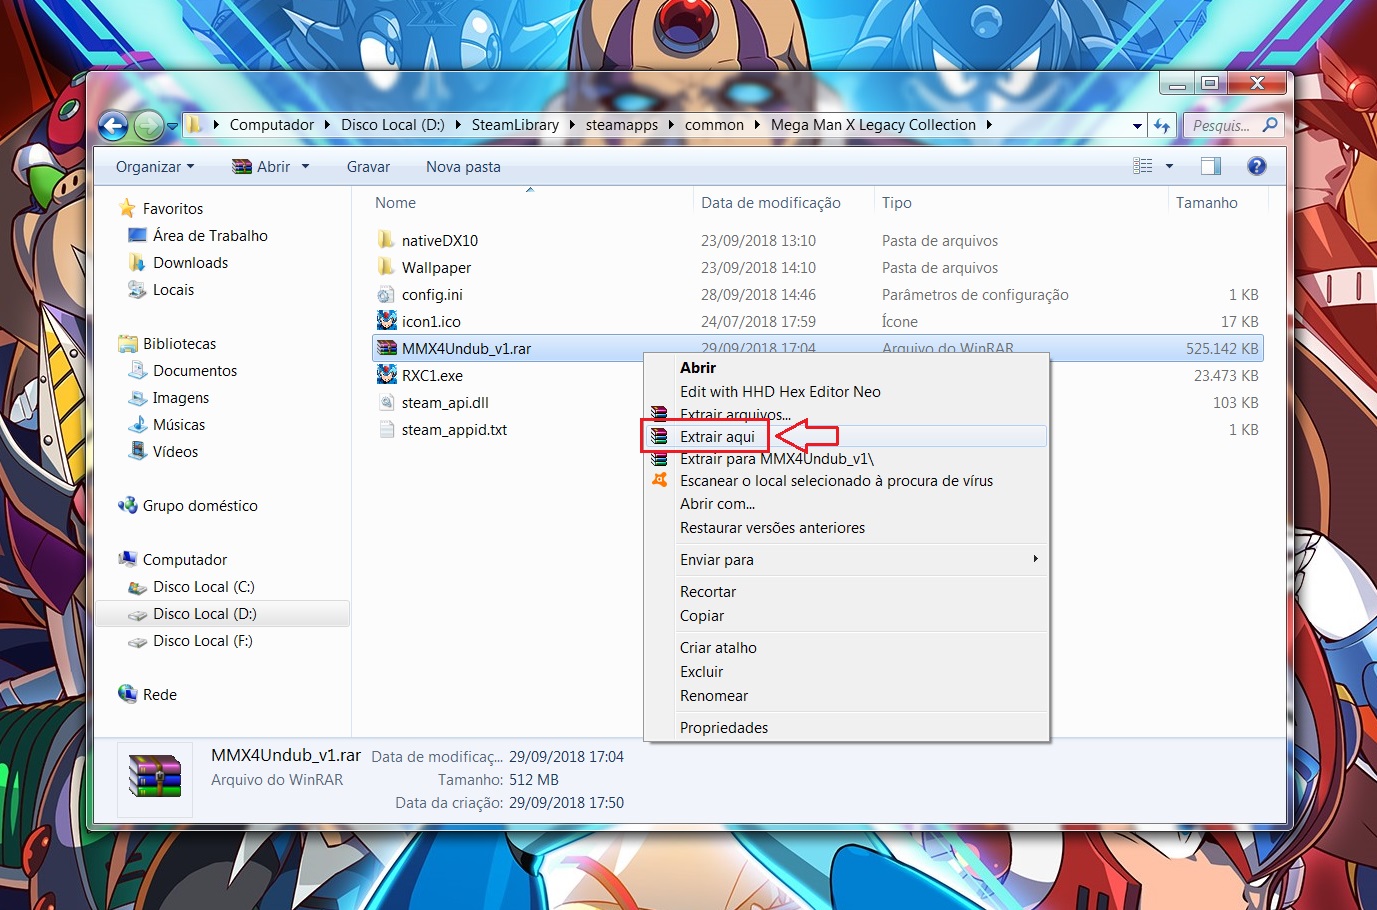Open recent pages dropdown beside Forward arrow

pyautogui.click(x=172, y=126)
